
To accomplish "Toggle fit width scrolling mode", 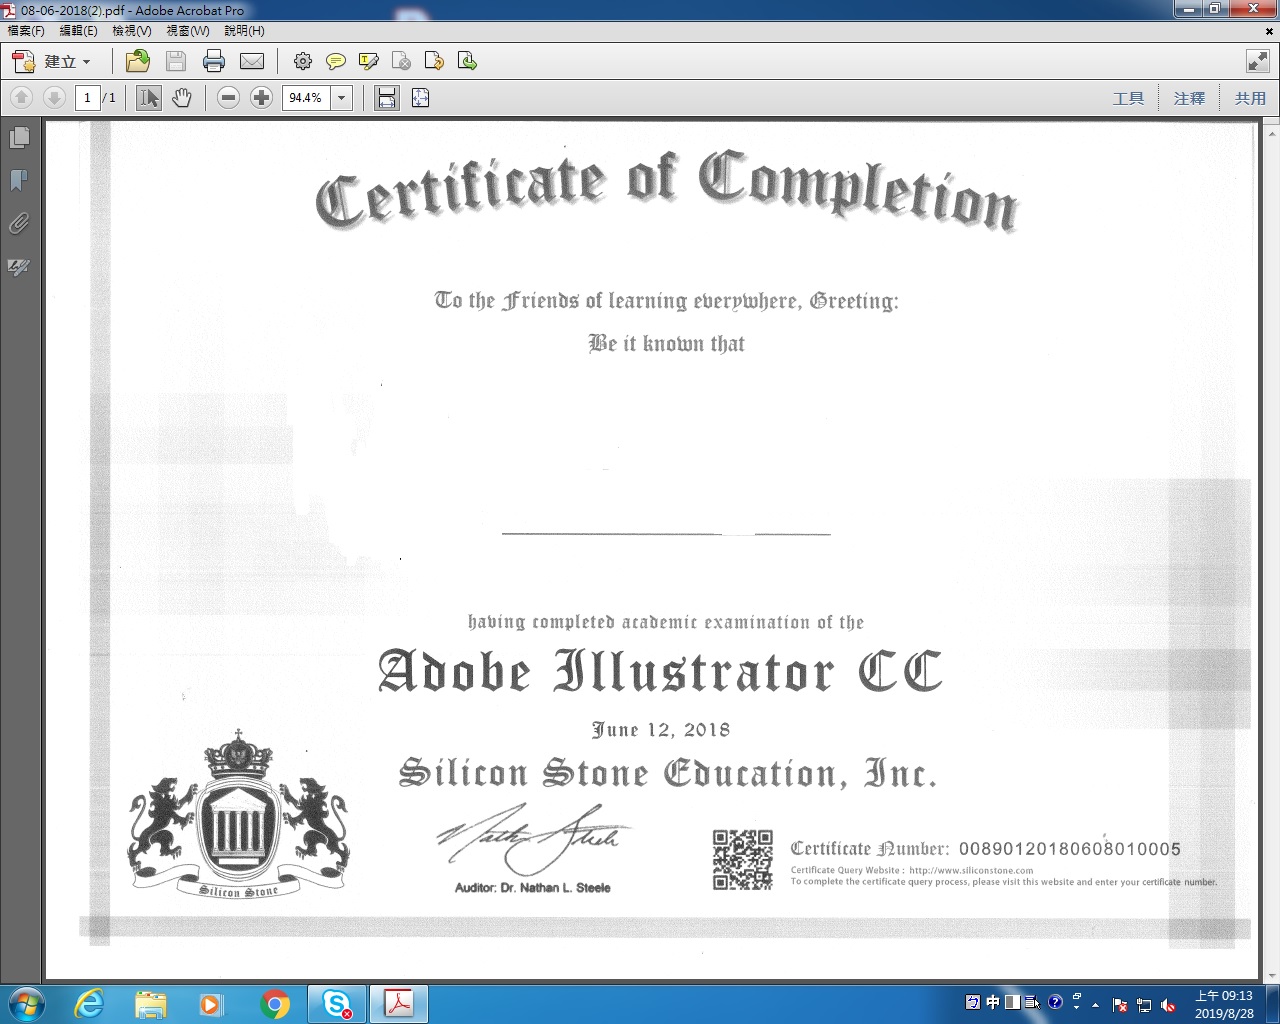I will click(x=387, y=98).
